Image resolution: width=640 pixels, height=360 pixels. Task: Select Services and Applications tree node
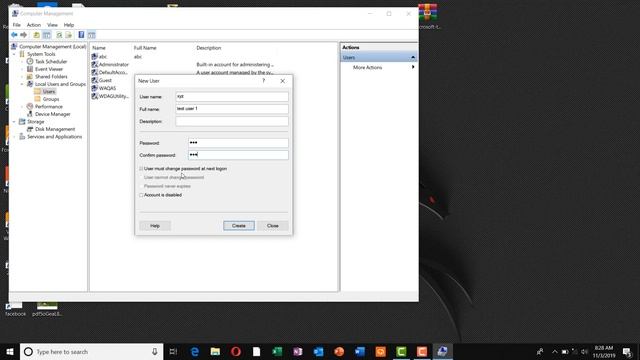click(x=54, y=137)
